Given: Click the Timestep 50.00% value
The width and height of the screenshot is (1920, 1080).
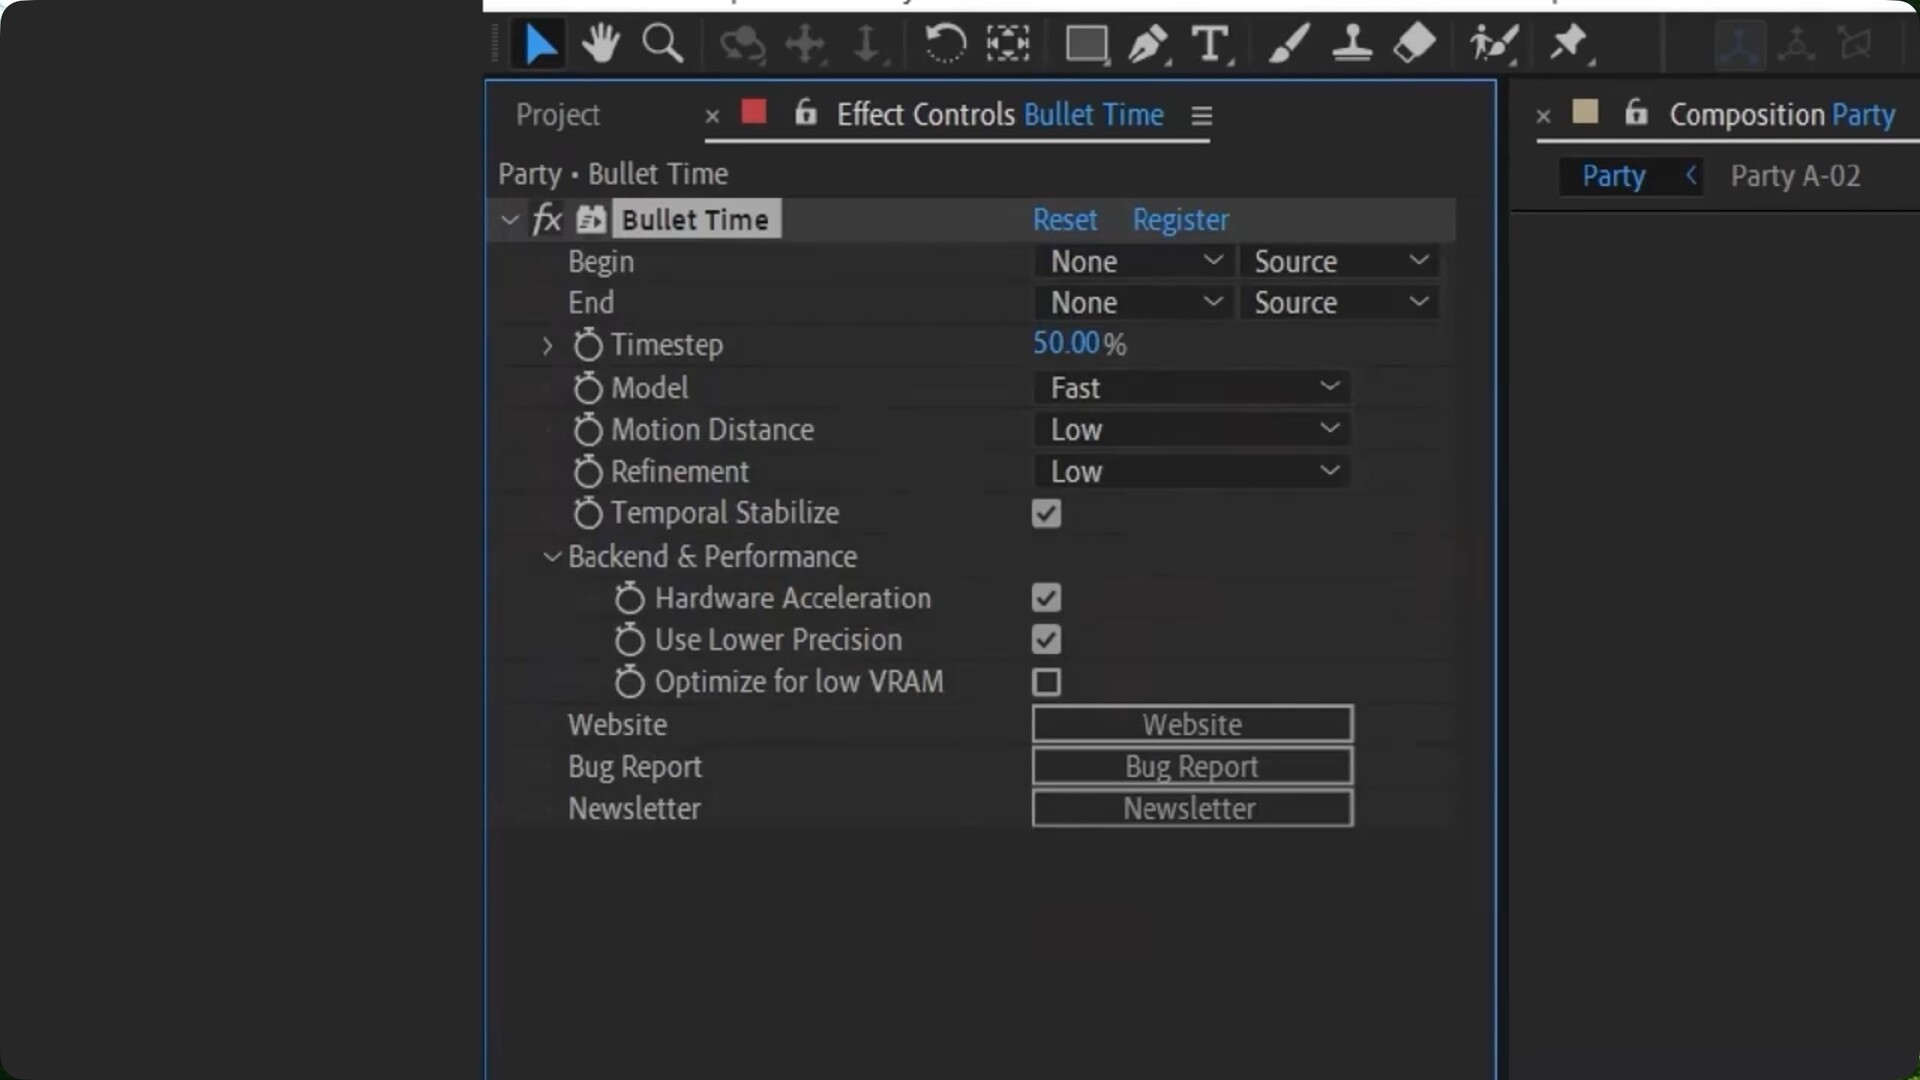Looking at the screenshot, I should (x=1066, y=344).
